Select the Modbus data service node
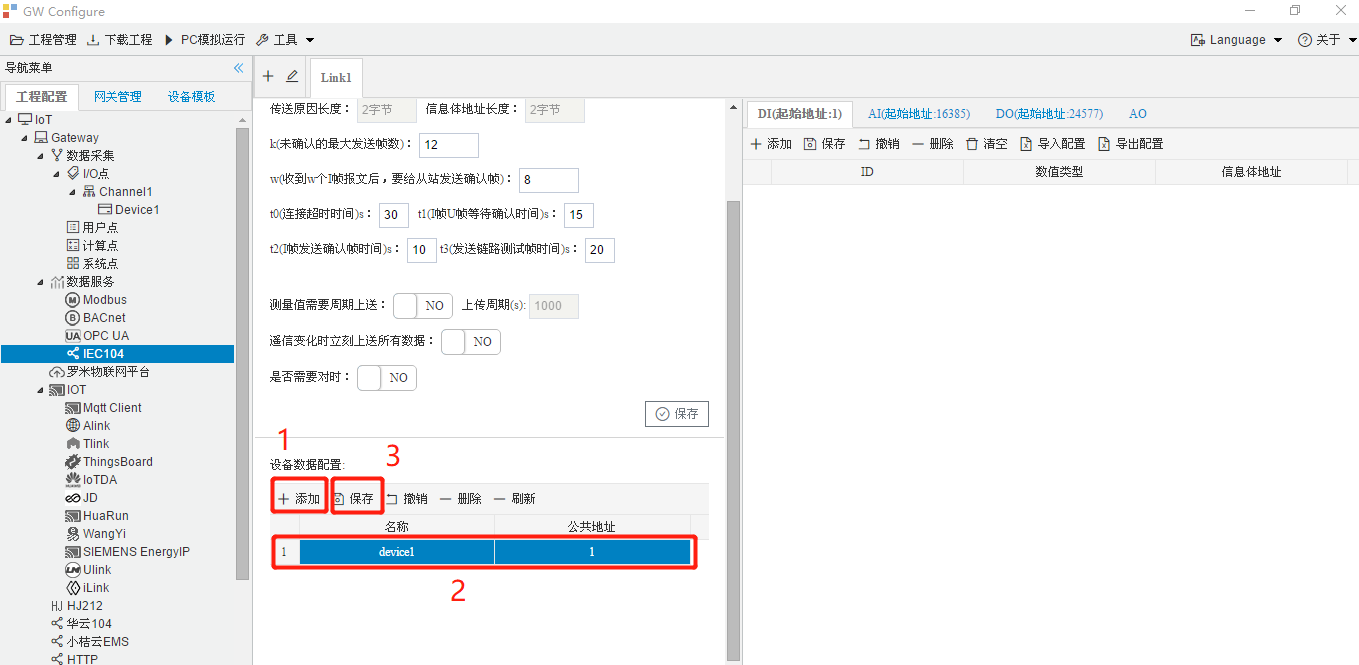The width and height of the screenshot is (1359, 665). click(x=96, y=300)
